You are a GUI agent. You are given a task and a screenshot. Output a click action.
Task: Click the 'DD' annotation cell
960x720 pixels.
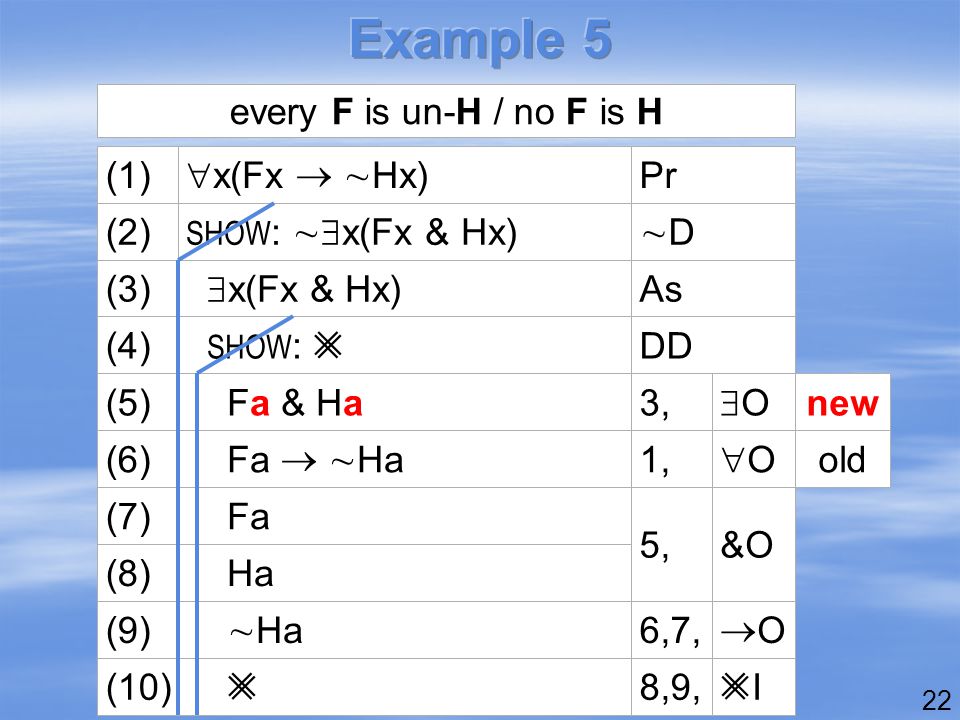pos(666,347)
